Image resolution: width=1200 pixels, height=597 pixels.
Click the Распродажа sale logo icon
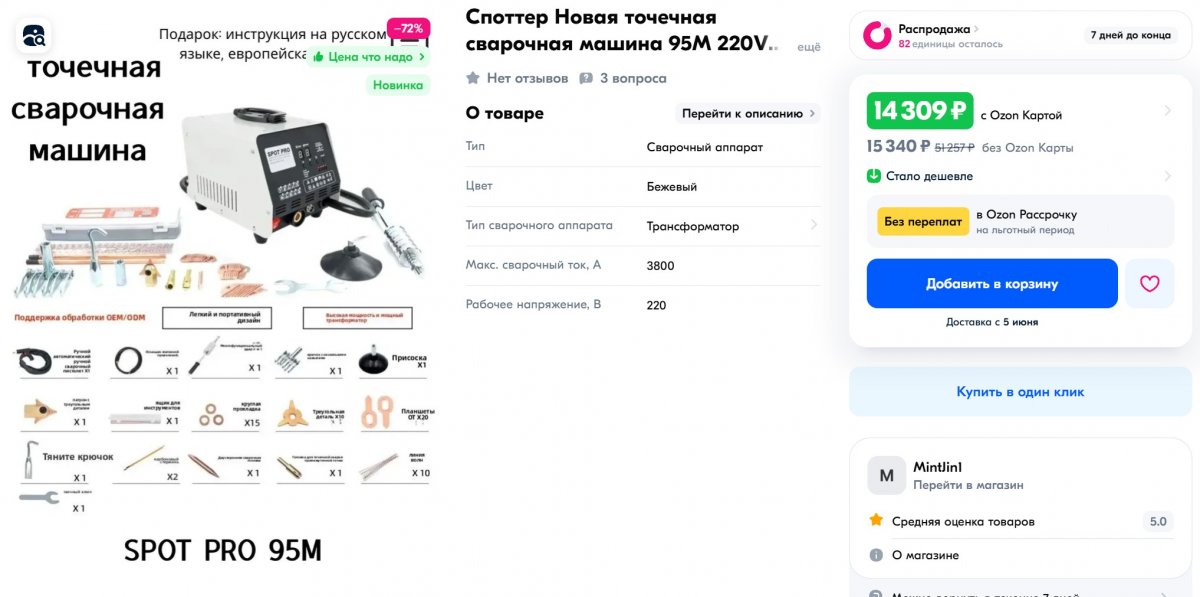click(x=877, y=36)
